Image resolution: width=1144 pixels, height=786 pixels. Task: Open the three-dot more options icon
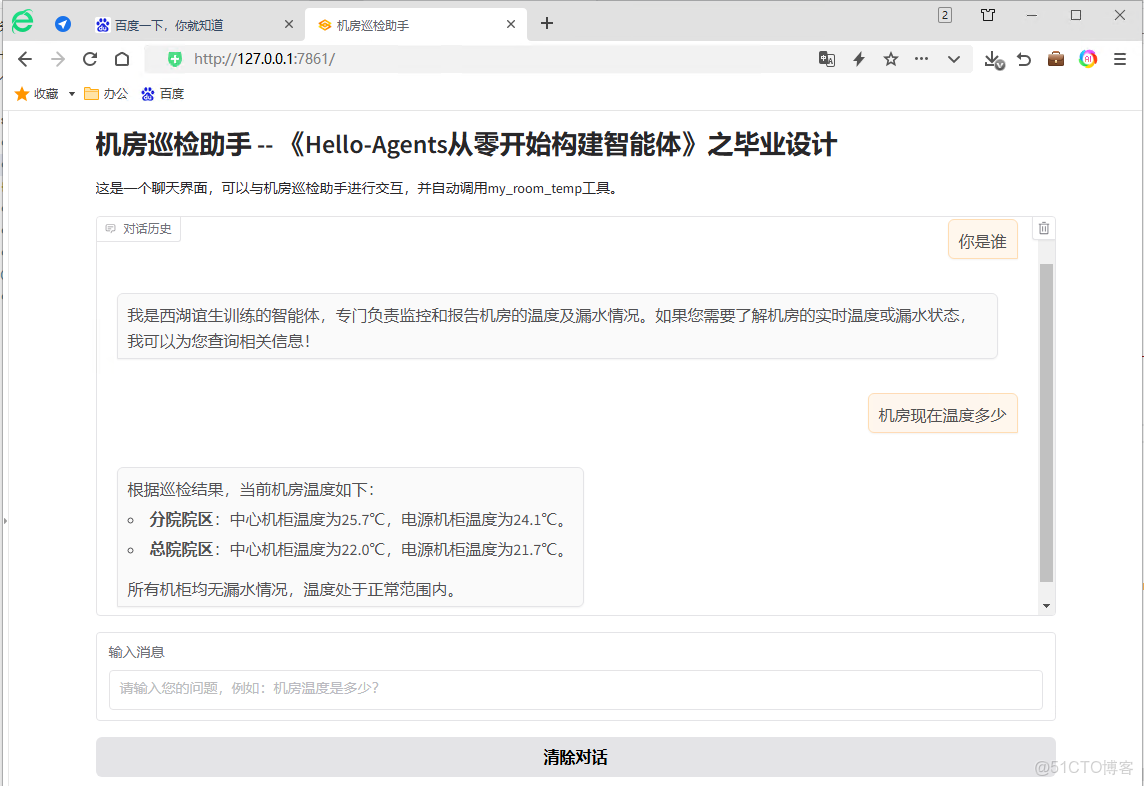point(921,59)
